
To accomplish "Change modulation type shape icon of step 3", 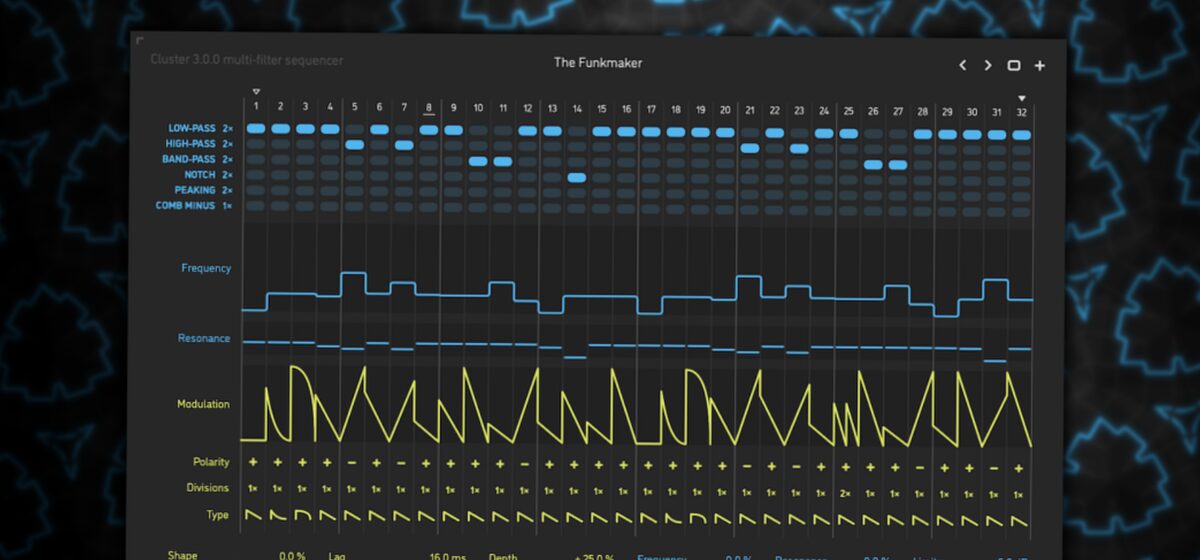I will 302,514.
